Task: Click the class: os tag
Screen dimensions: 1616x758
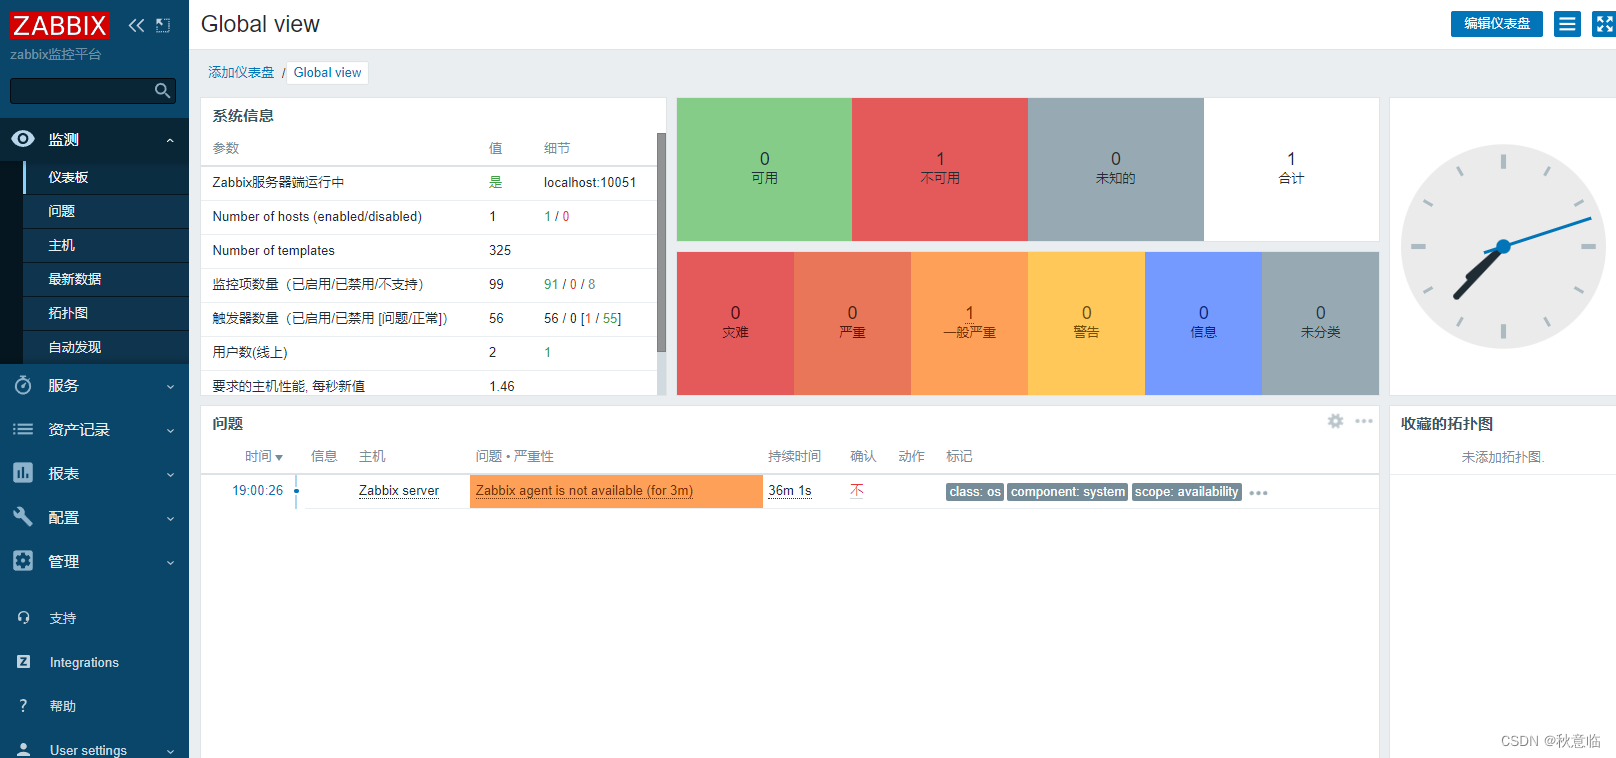Action: [975, 492]
